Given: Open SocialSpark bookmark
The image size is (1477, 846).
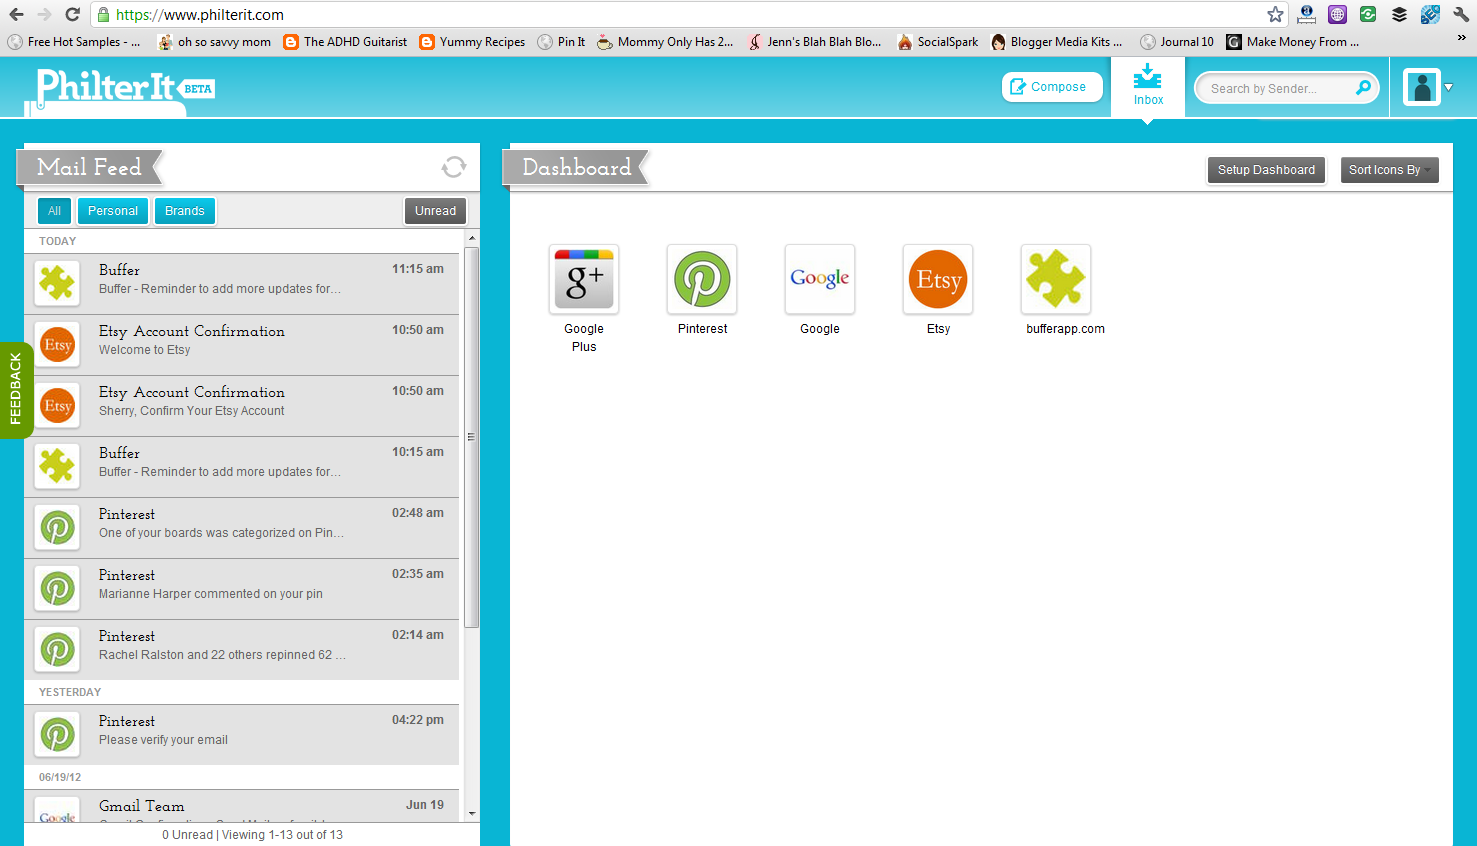Looking at the screenshot, I should [938, 42].
